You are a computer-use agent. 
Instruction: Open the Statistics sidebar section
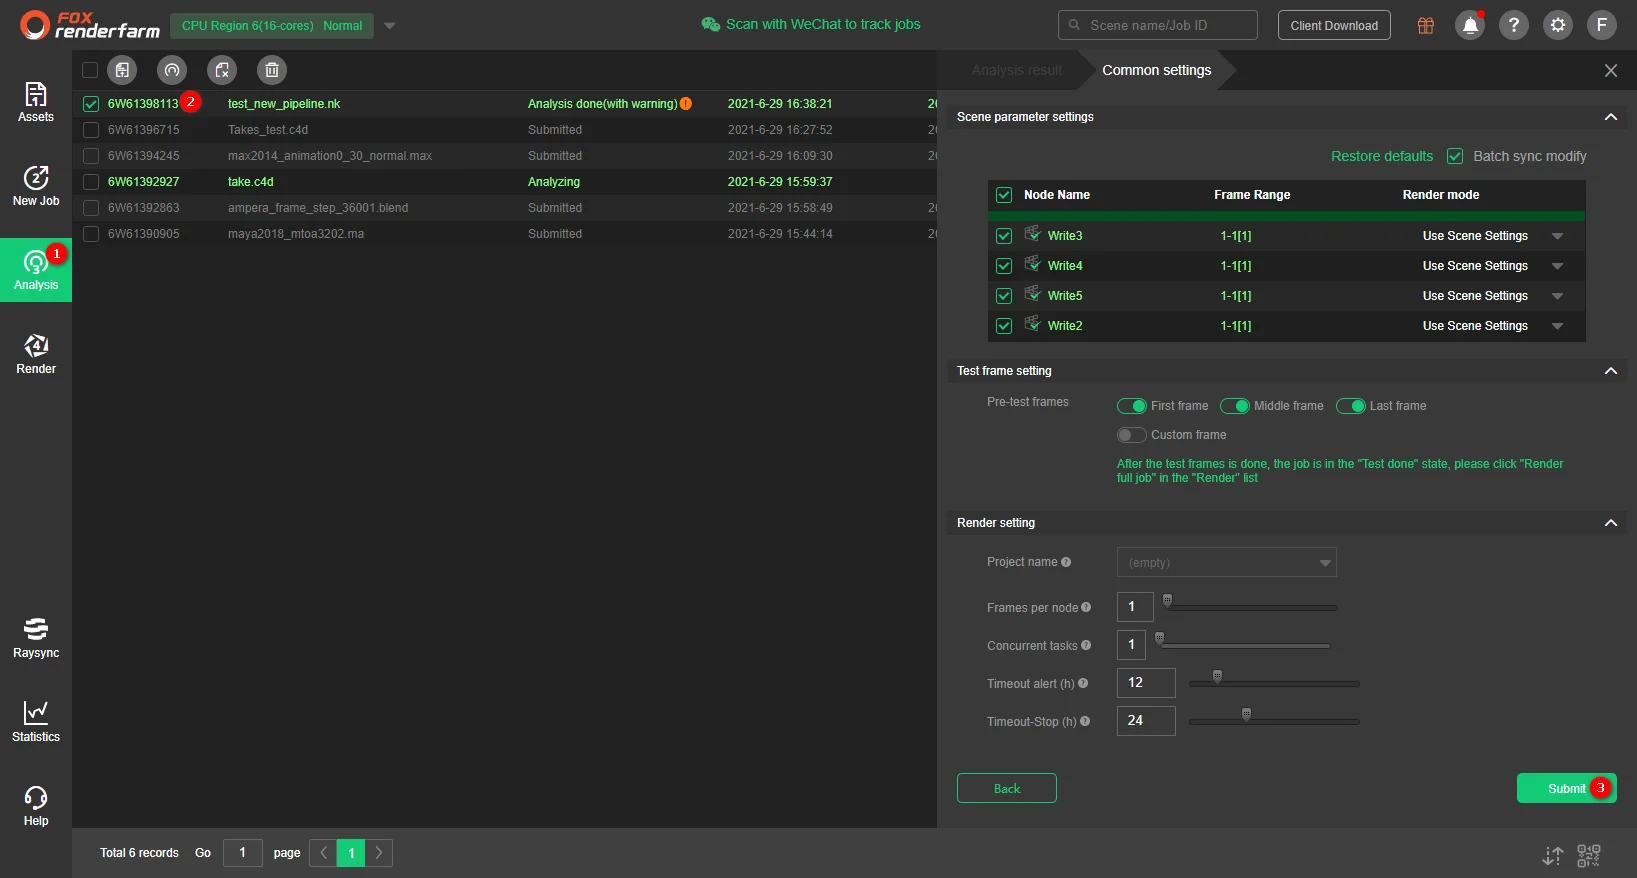tap(36, 722)
